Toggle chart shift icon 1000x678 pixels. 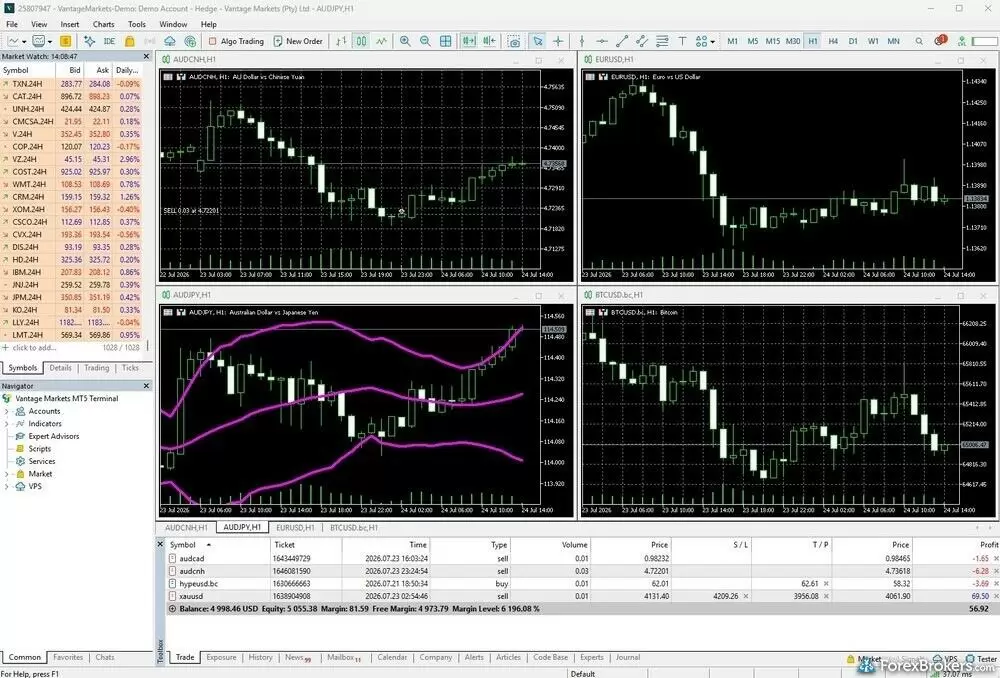[x=489, y=41]
